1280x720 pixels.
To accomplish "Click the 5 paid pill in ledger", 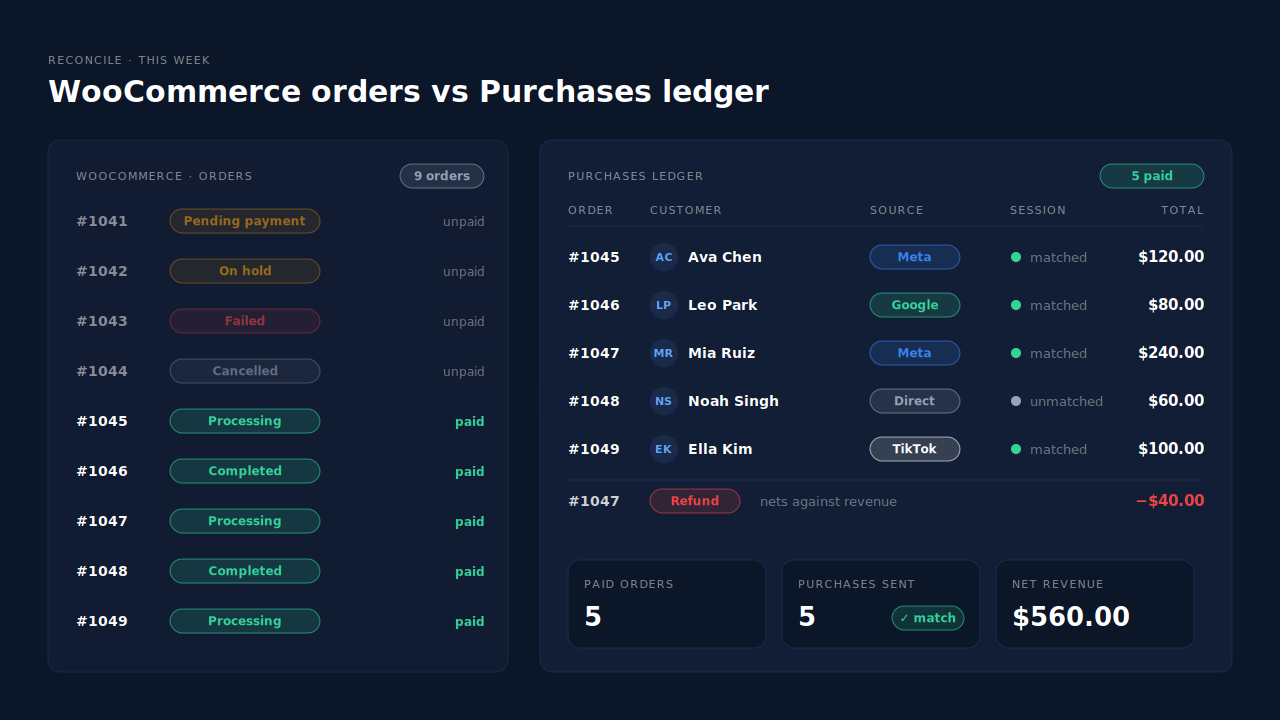I will (1152, 176).
